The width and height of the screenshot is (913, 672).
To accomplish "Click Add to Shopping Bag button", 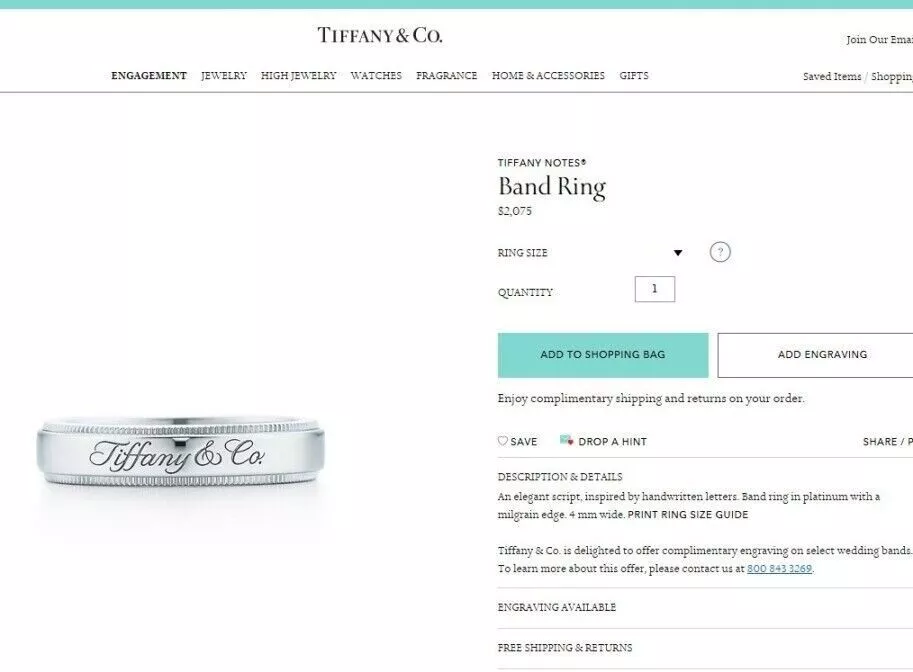I will tap(603, 355).
